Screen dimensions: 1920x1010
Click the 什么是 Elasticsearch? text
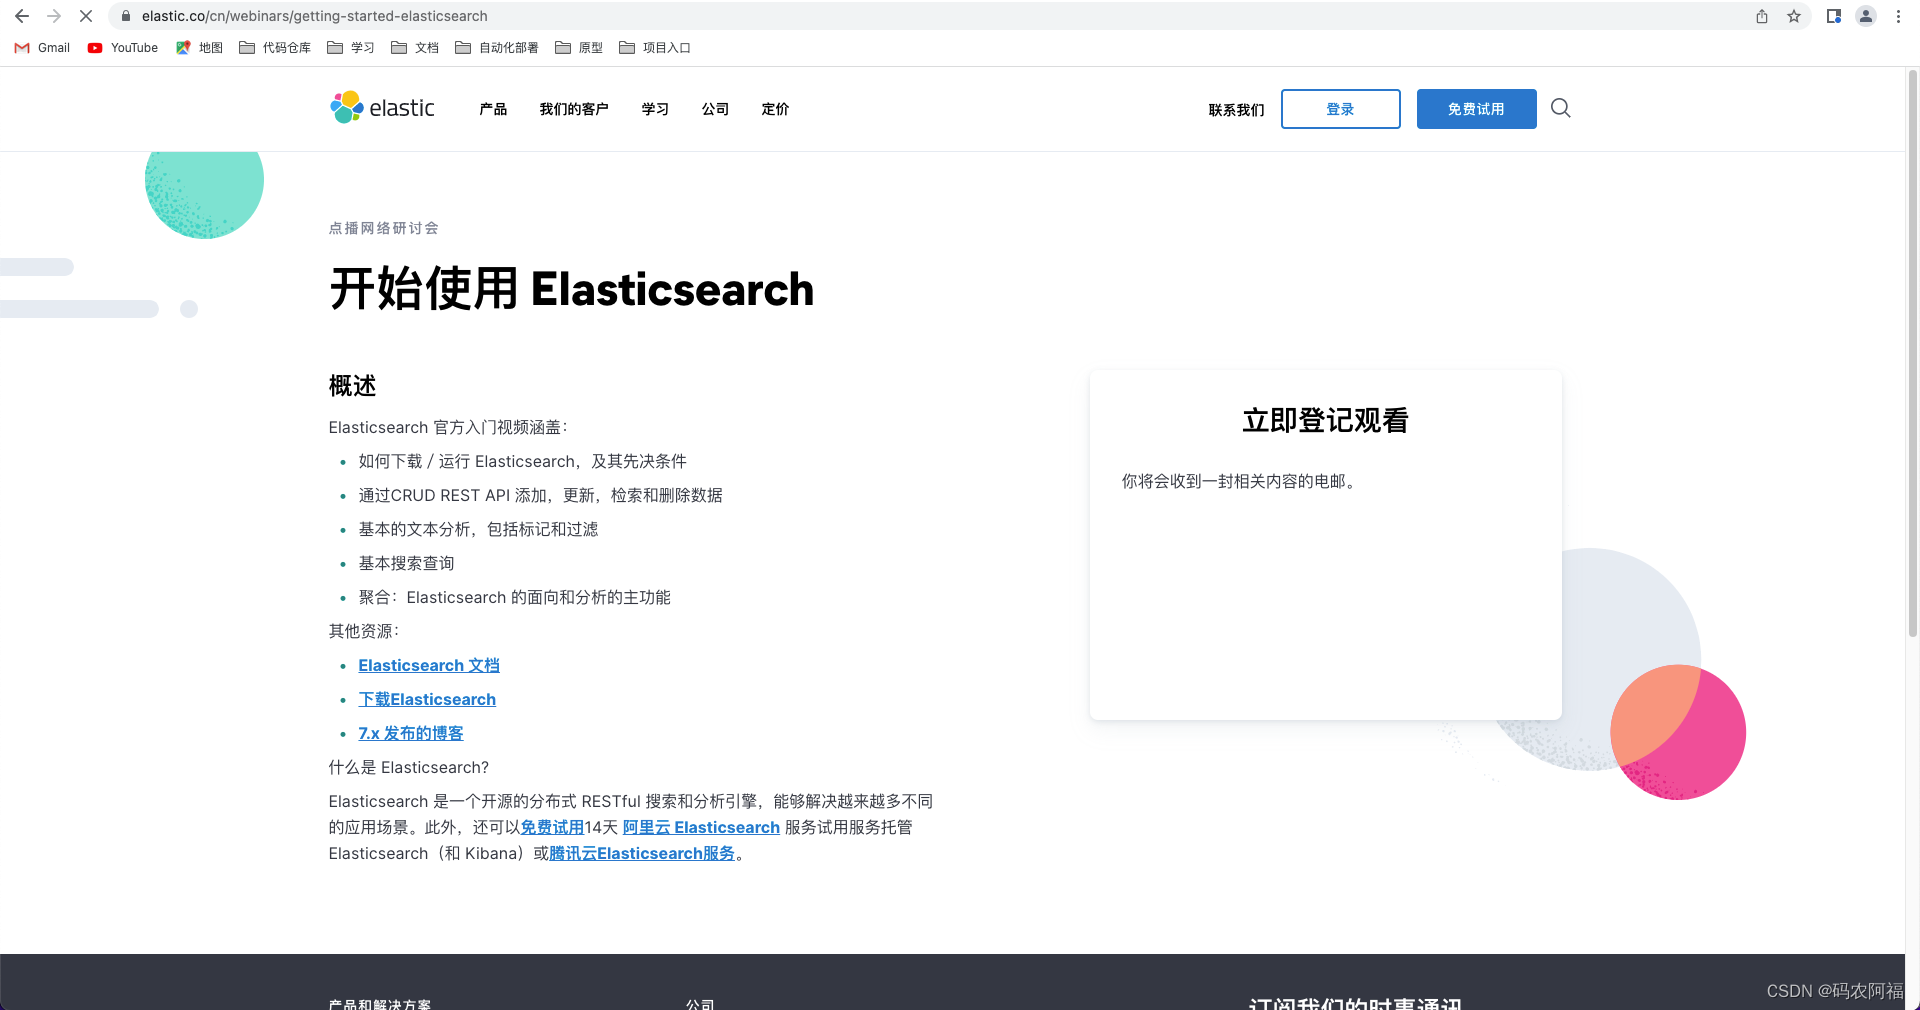pyautogui.click(x=409, y=767)
